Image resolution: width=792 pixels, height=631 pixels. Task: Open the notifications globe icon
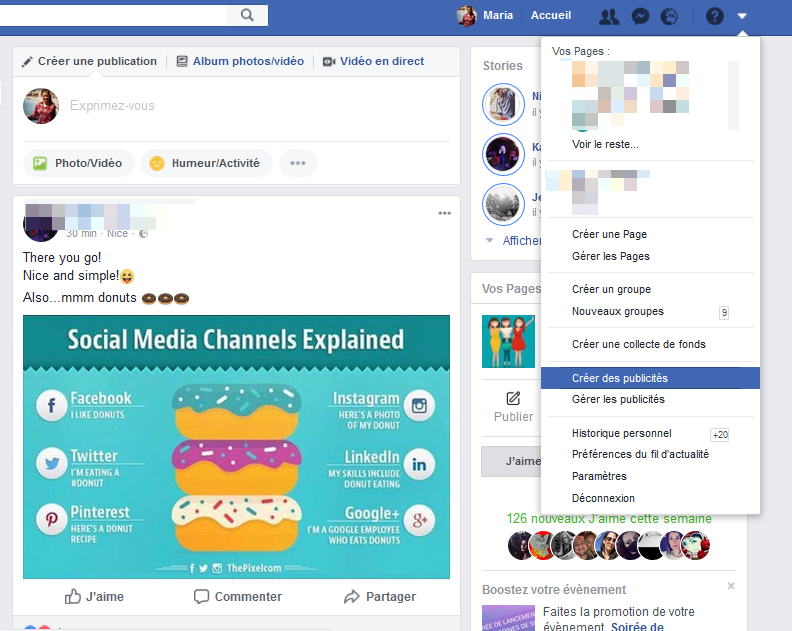tap(670, 16)
